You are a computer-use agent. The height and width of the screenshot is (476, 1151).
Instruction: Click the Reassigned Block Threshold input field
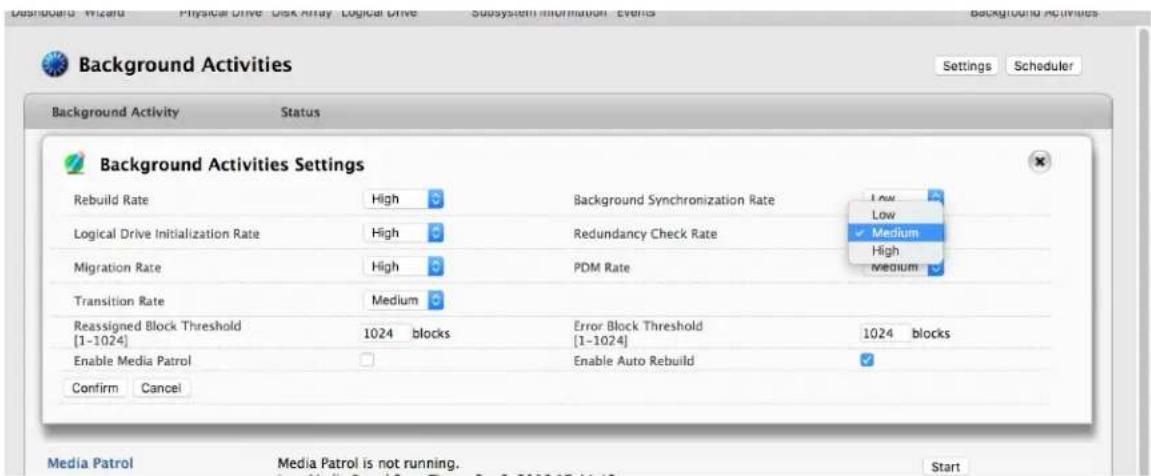[x=384, y=333]
